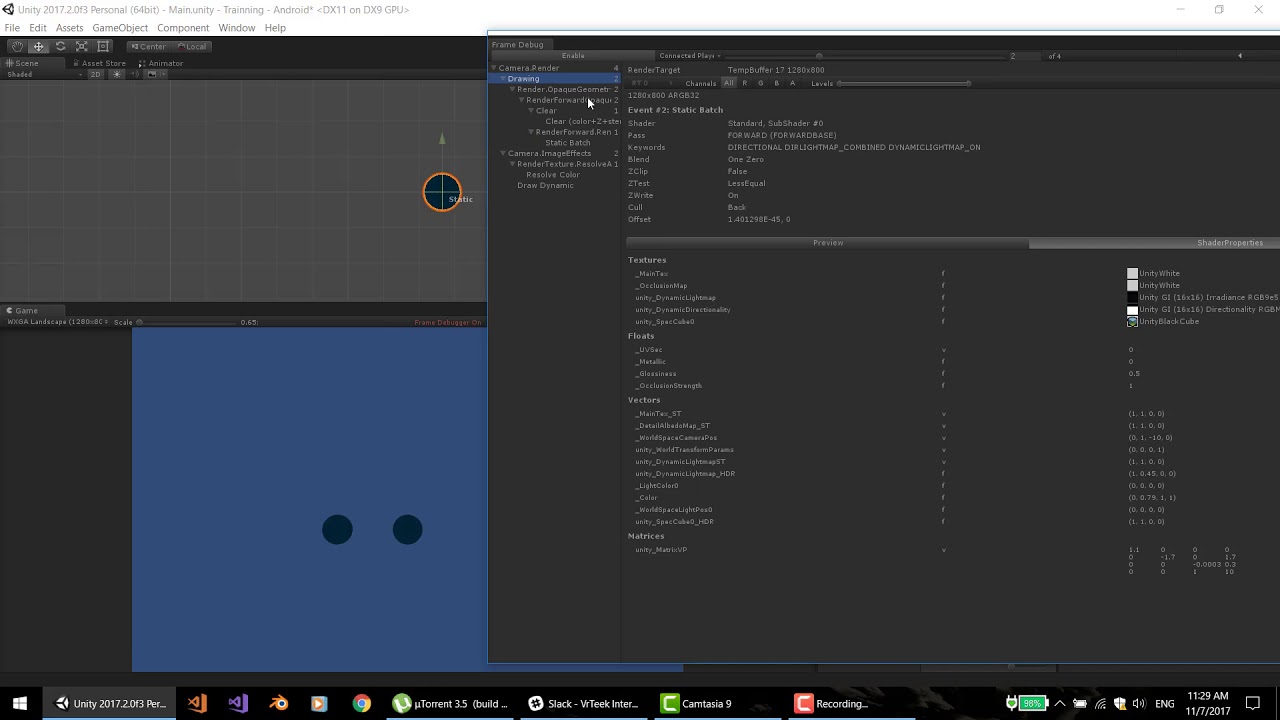Open Google Chrome from the taskbar
The image size is (1280, 720).
pos(361,703)
